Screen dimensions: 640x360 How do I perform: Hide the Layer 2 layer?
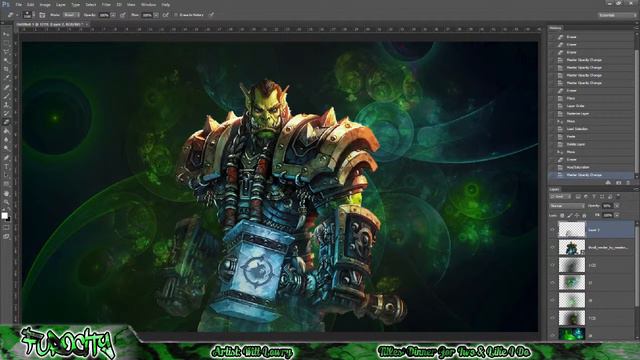tap(552, 230)
